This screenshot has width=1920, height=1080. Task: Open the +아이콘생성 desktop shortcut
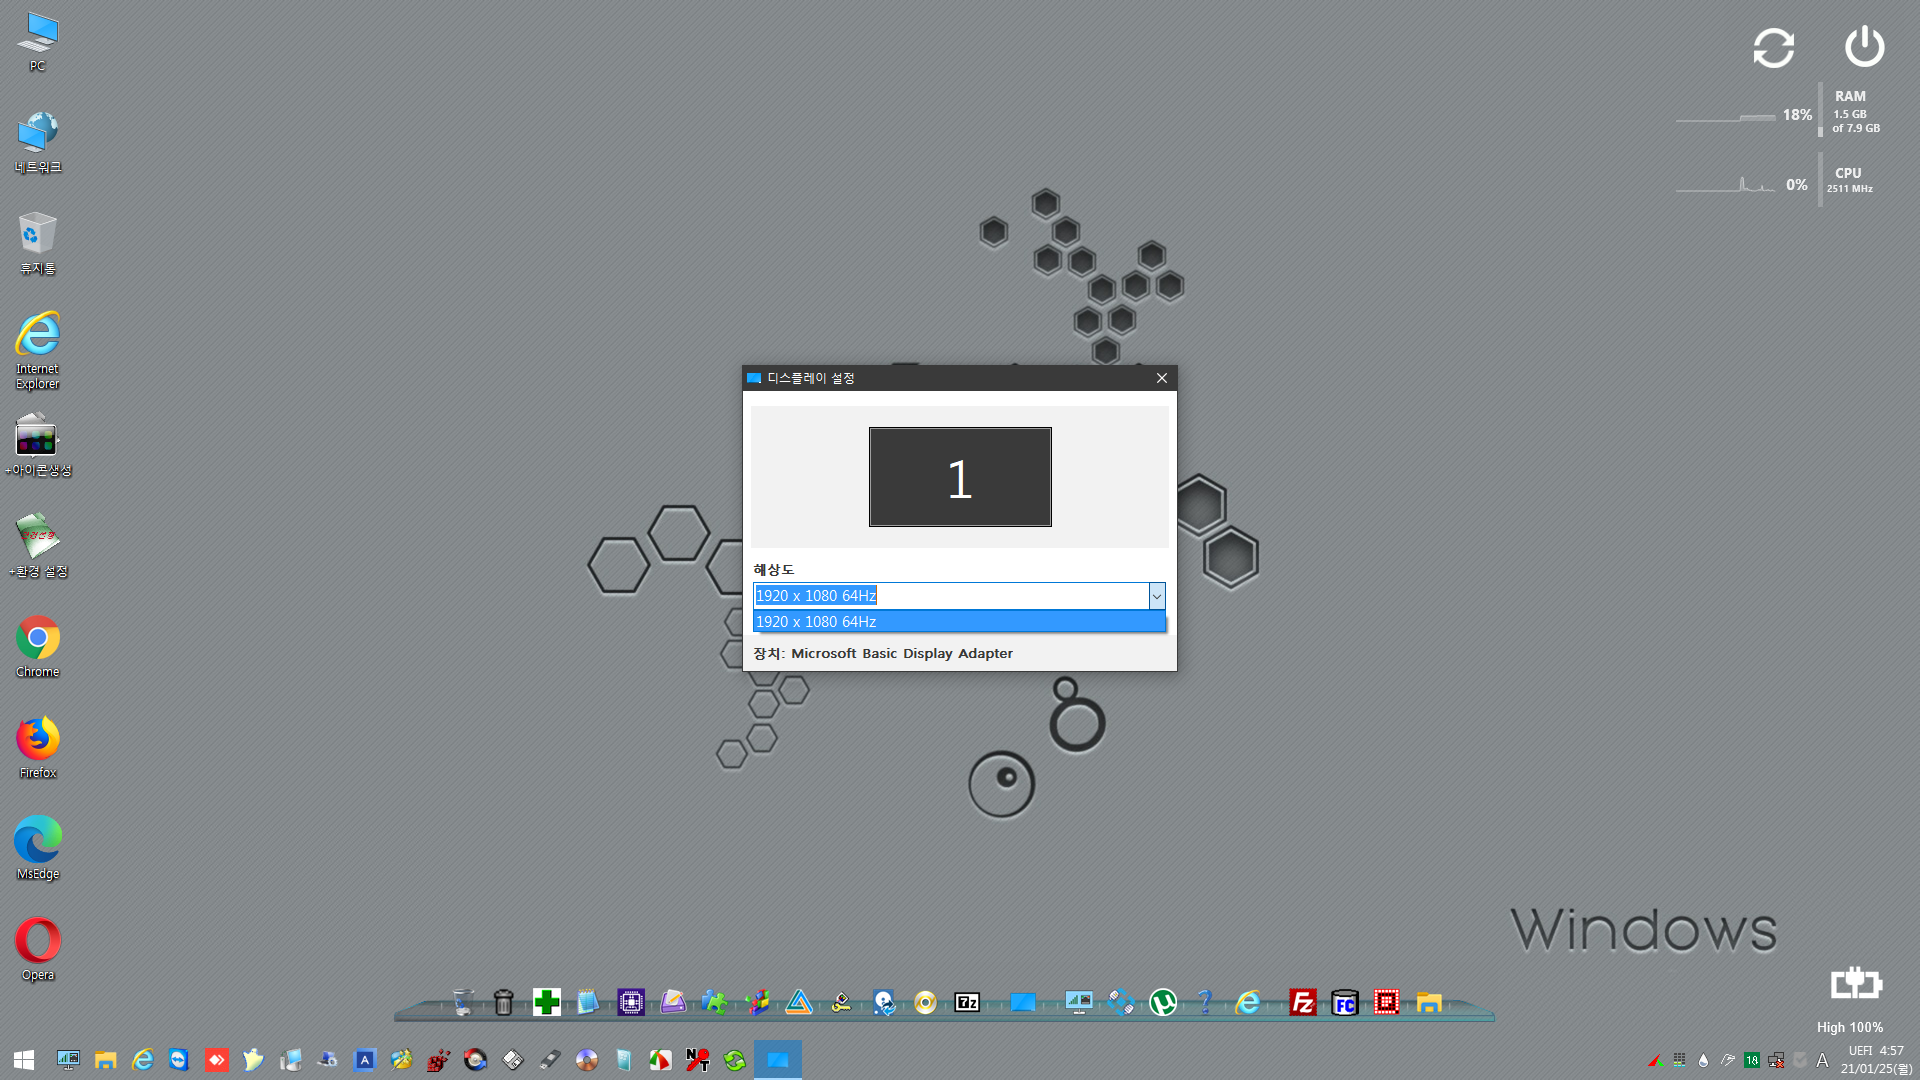coord(38,446)
